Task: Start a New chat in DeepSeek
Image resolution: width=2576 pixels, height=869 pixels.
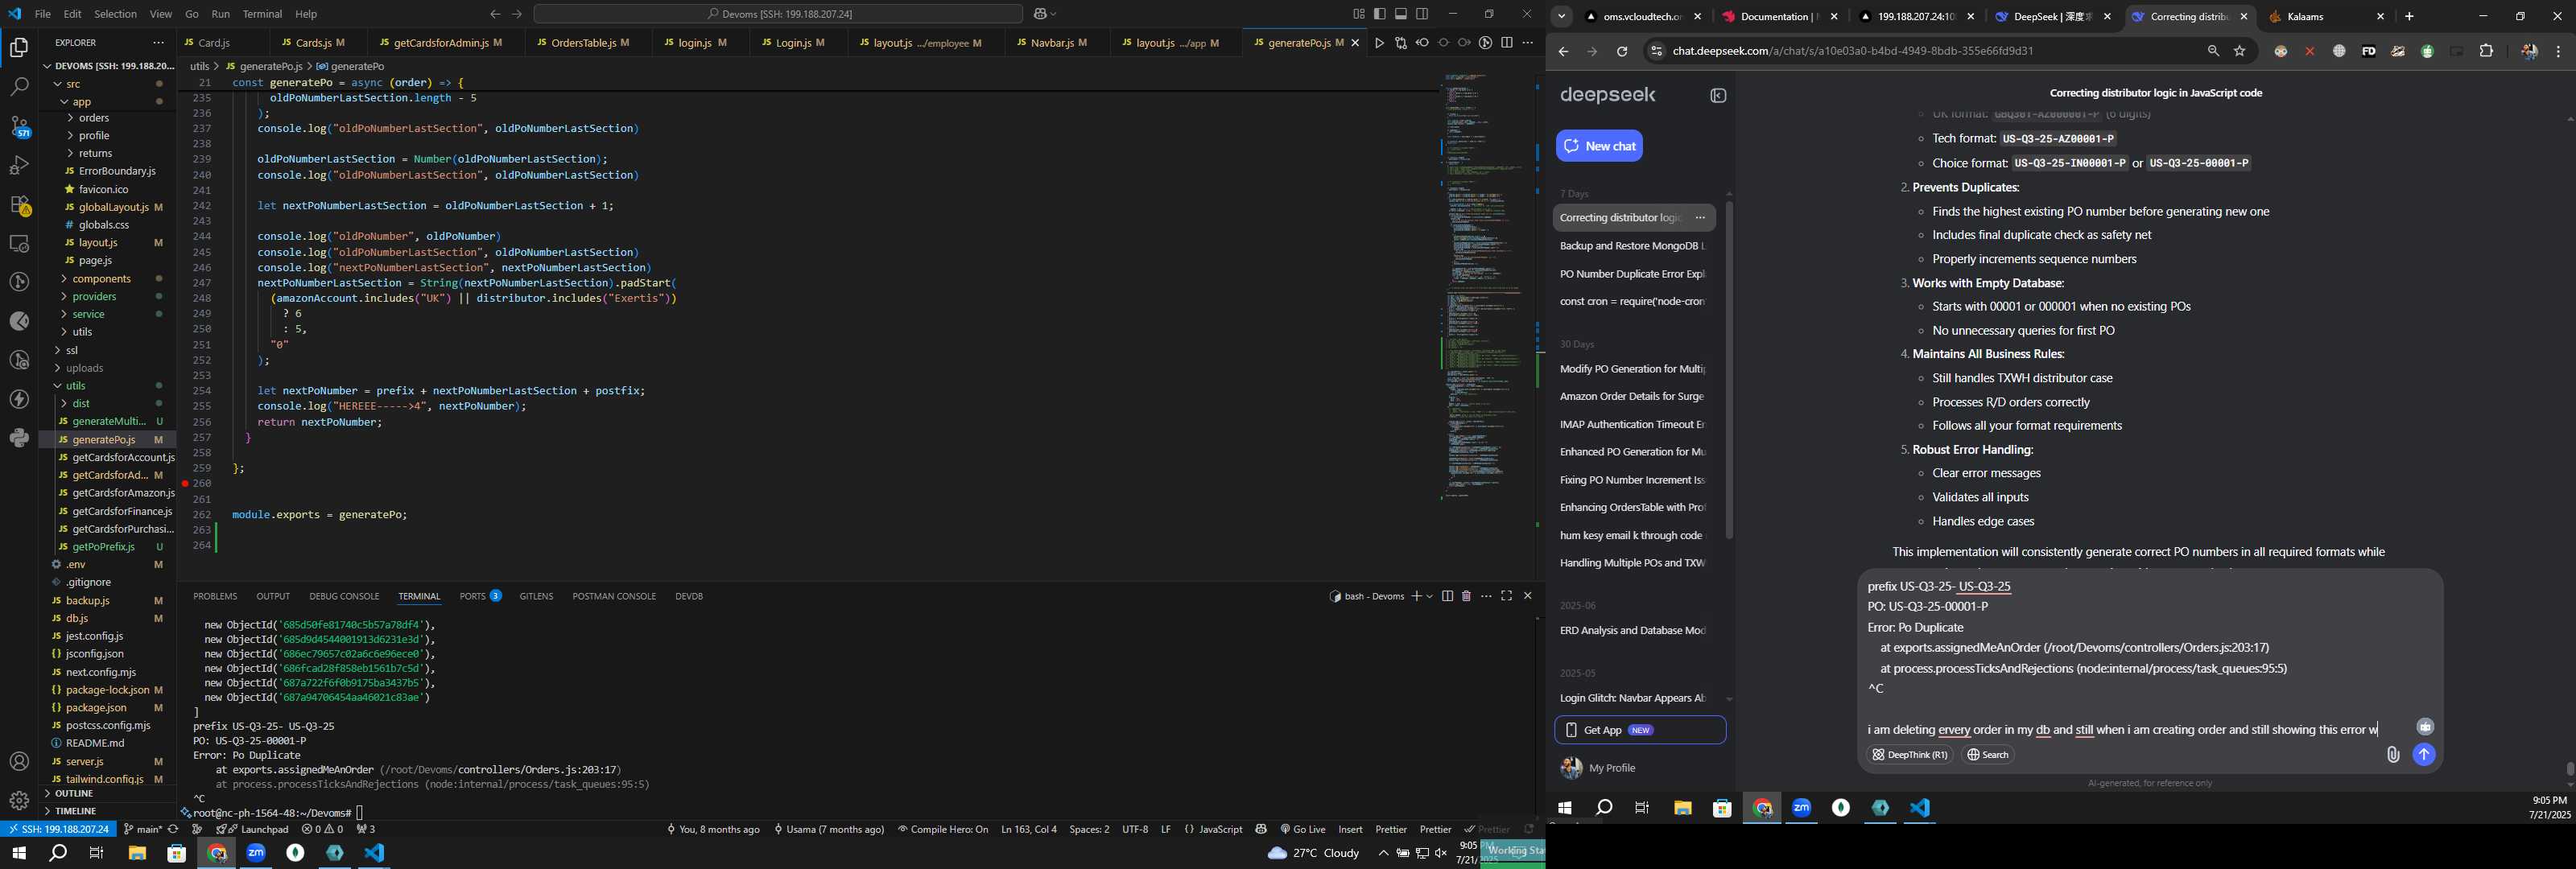Action: click(x=1599, y=146)
